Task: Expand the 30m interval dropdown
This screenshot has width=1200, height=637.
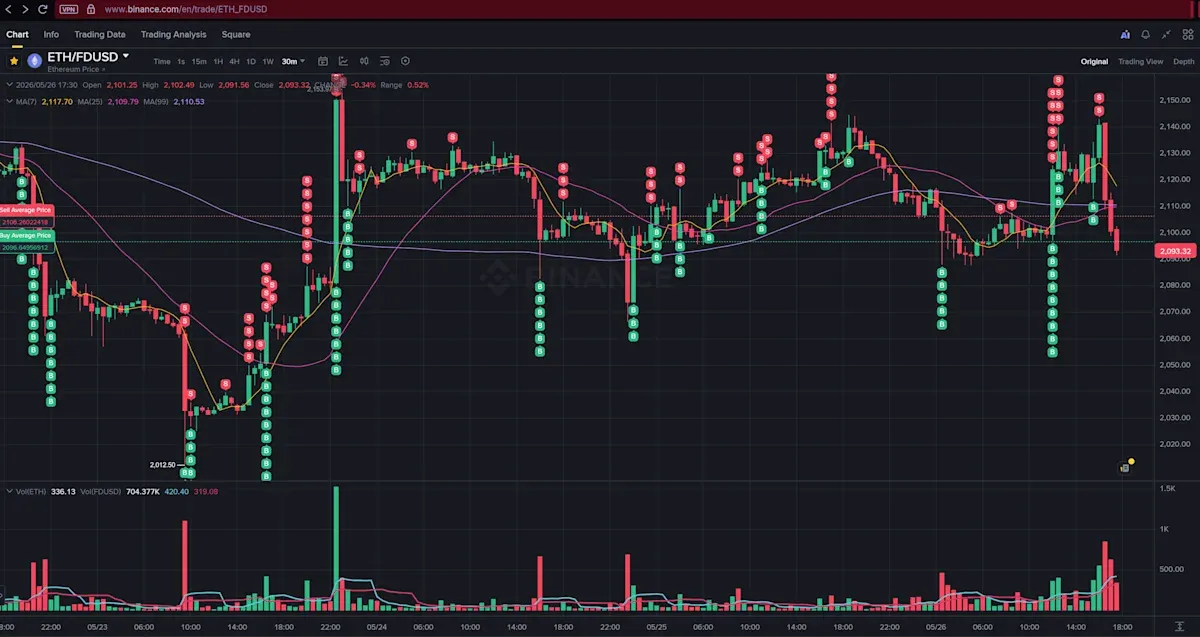Action: click(x=293, y=61)
